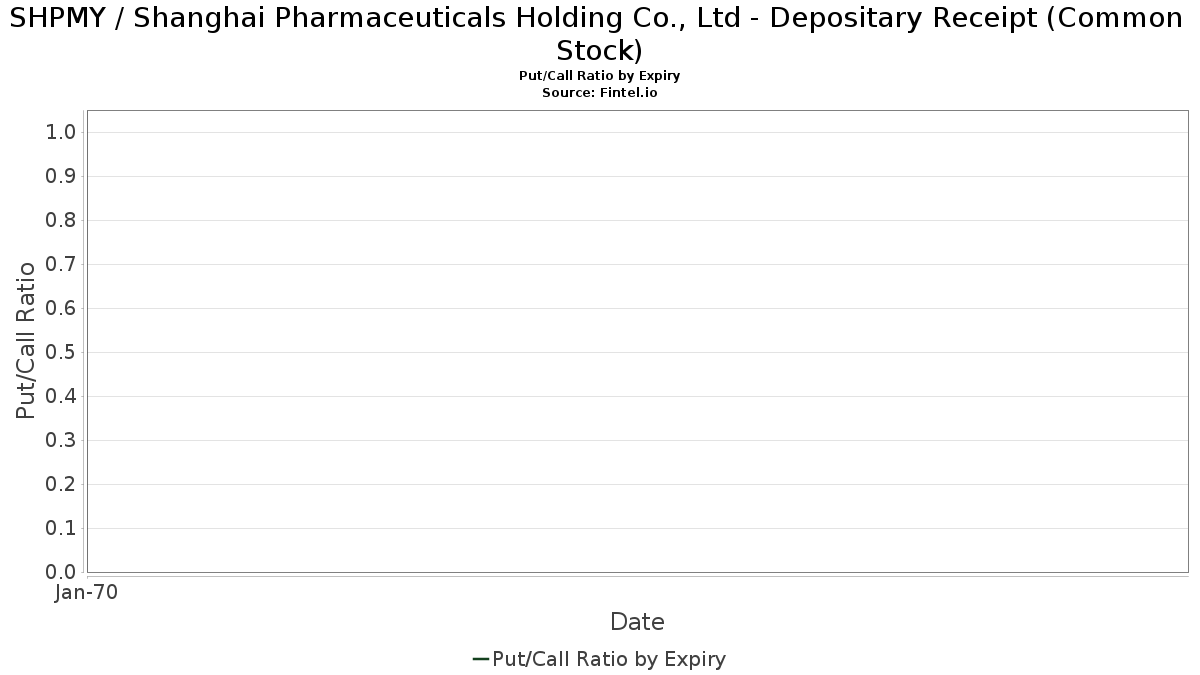Click the 0.6 y-axis tick label

pos(61,309)
